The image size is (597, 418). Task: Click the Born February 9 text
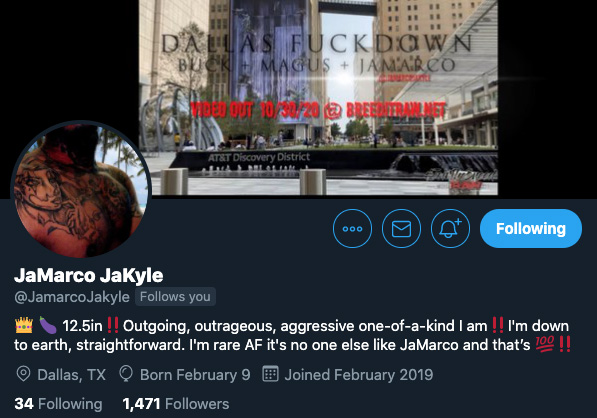(x=195, y=375)
